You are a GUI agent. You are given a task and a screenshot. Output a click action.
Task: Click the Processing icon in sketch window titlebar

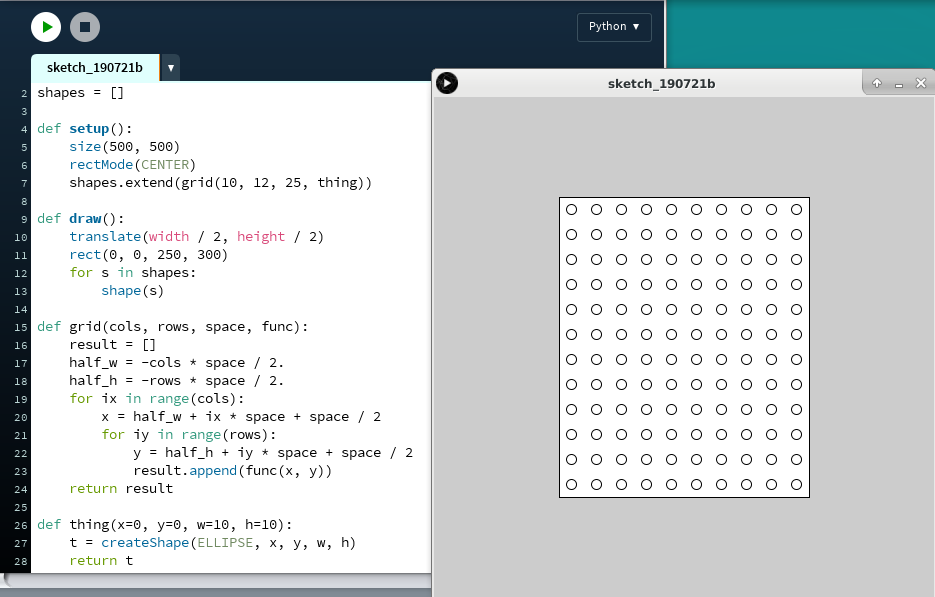coord(447,83)
